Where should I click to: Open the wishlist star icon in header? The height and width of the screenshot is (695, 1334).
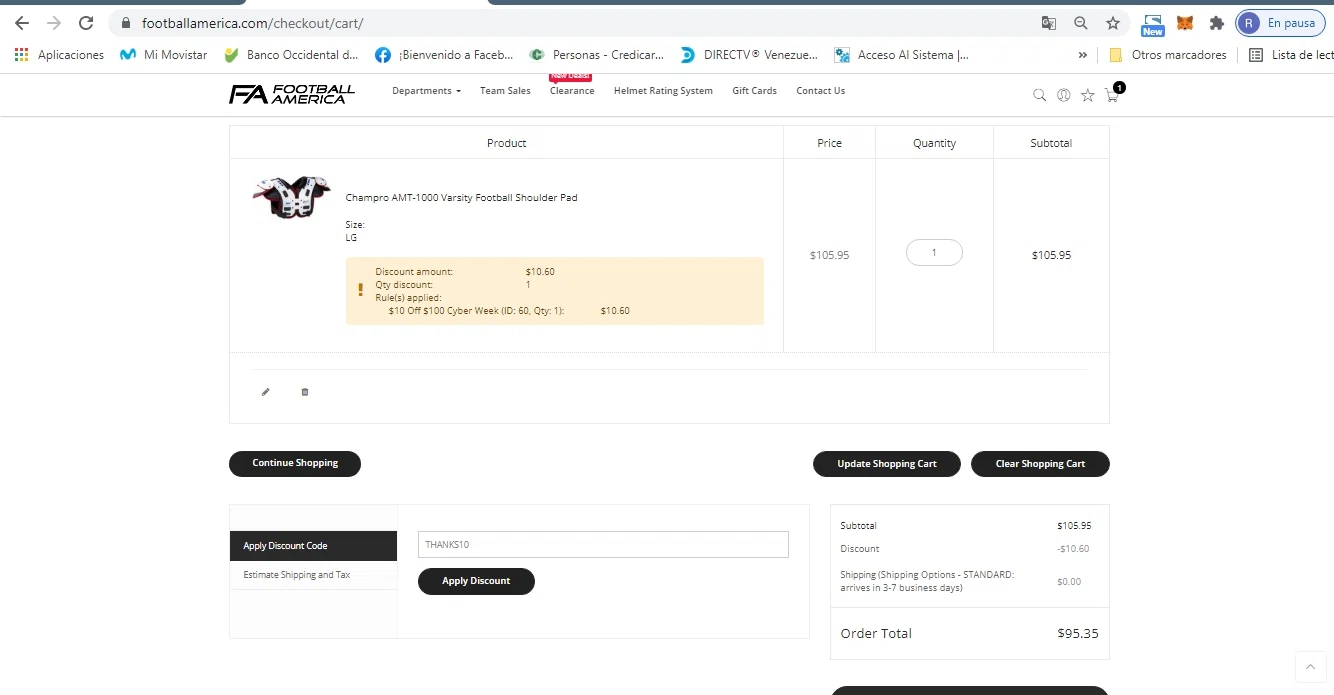coord(1087,95)
